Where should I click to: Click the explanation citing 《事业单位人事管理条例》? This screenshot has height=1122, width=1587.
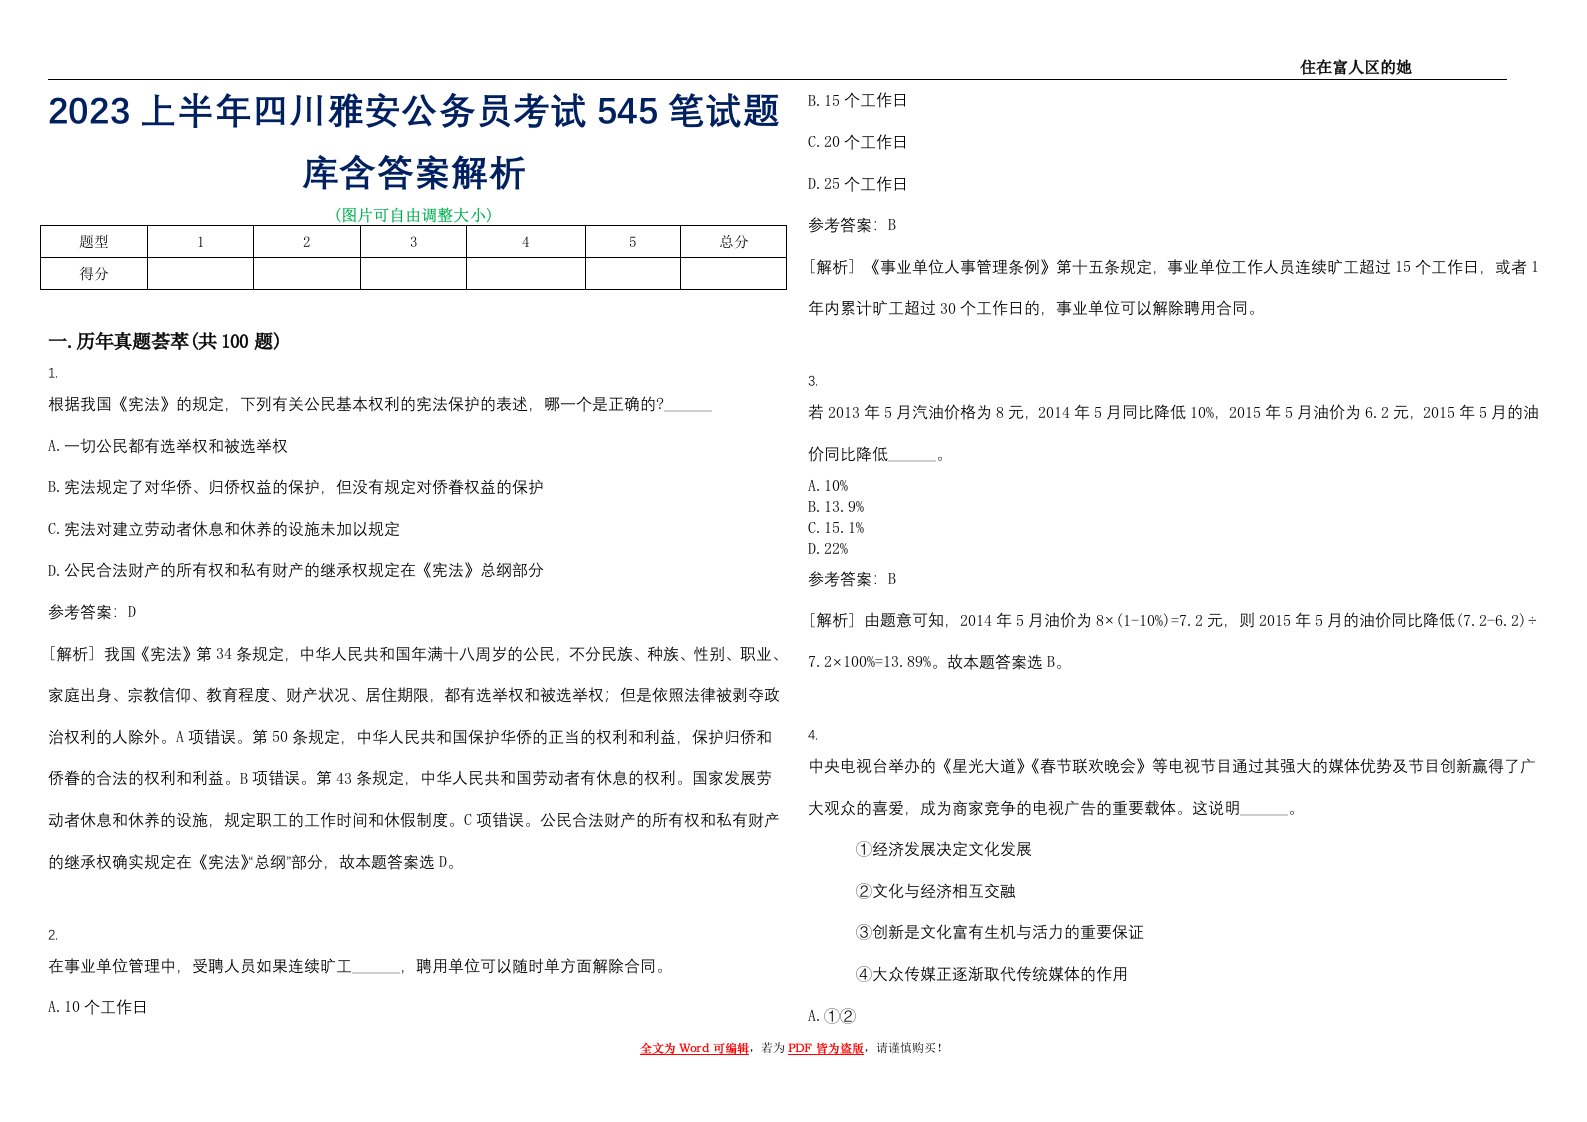1173,288
